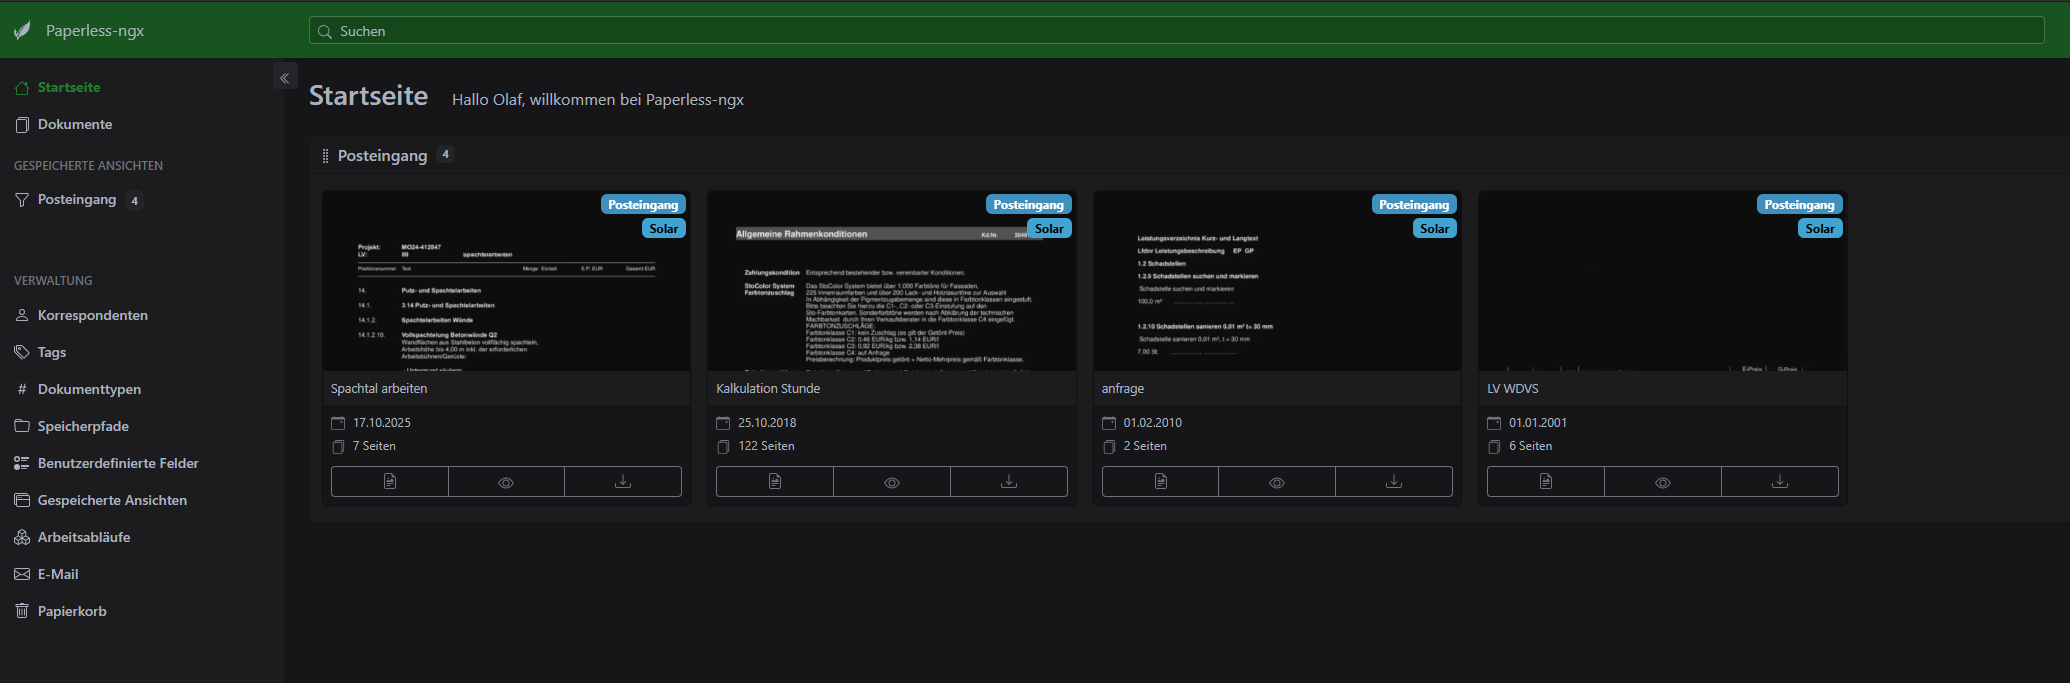
Task: Open details of Spachtal arbeiten document
Action: 390,482
